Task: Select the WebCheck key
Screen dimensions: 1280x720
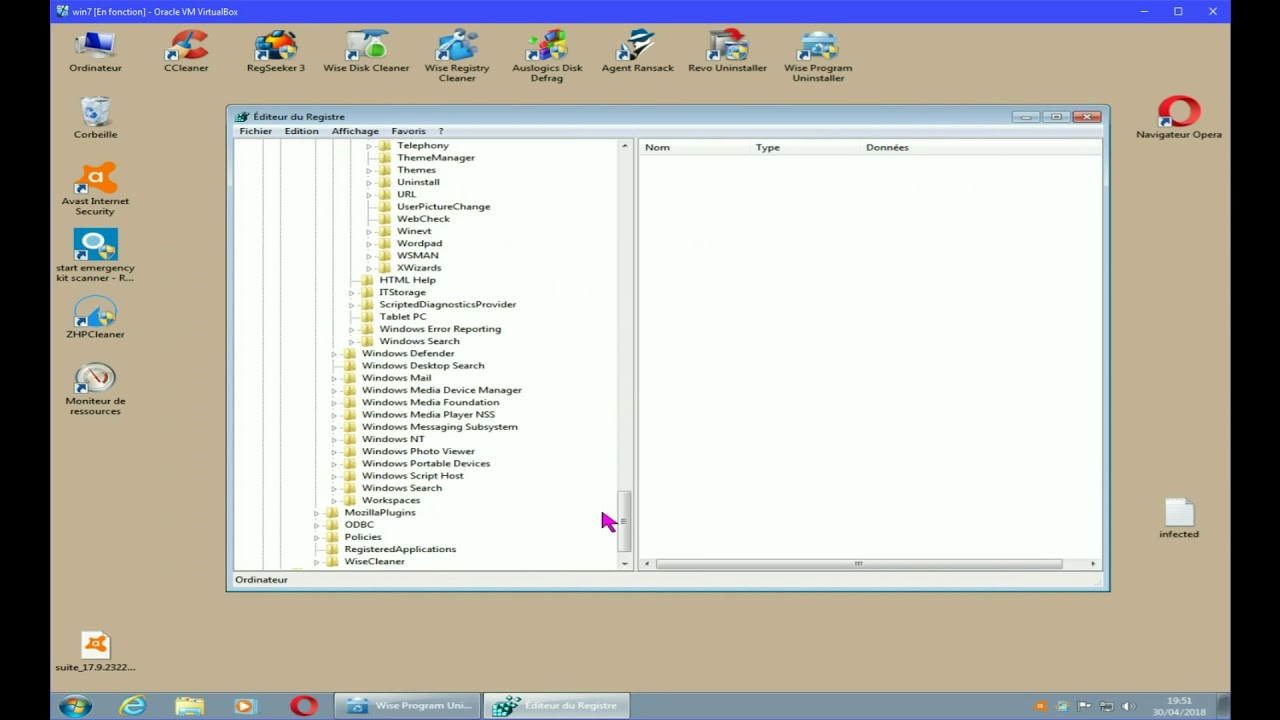Action: point(423,219)
